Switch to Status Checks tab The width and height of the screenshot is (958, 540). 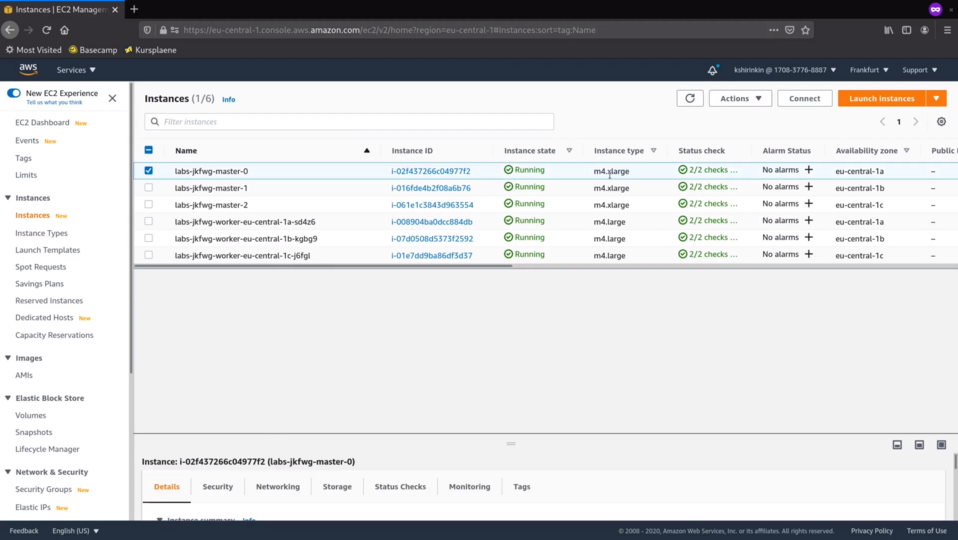[400, 487]
